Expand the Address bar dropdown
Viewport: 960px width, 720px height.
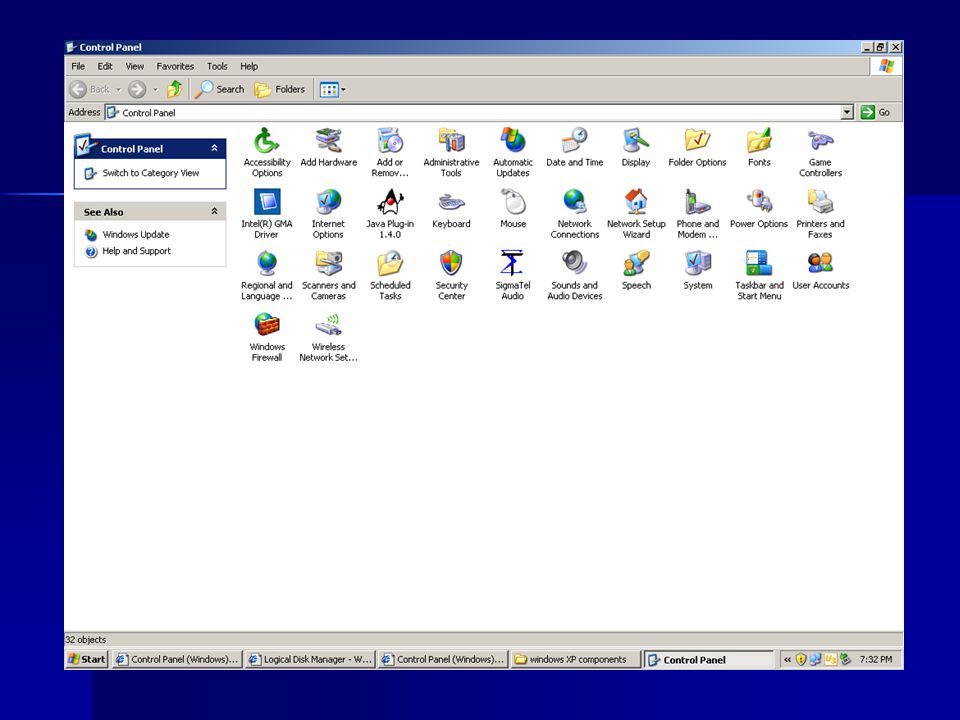pyautogui.click(x=847, y=112)
